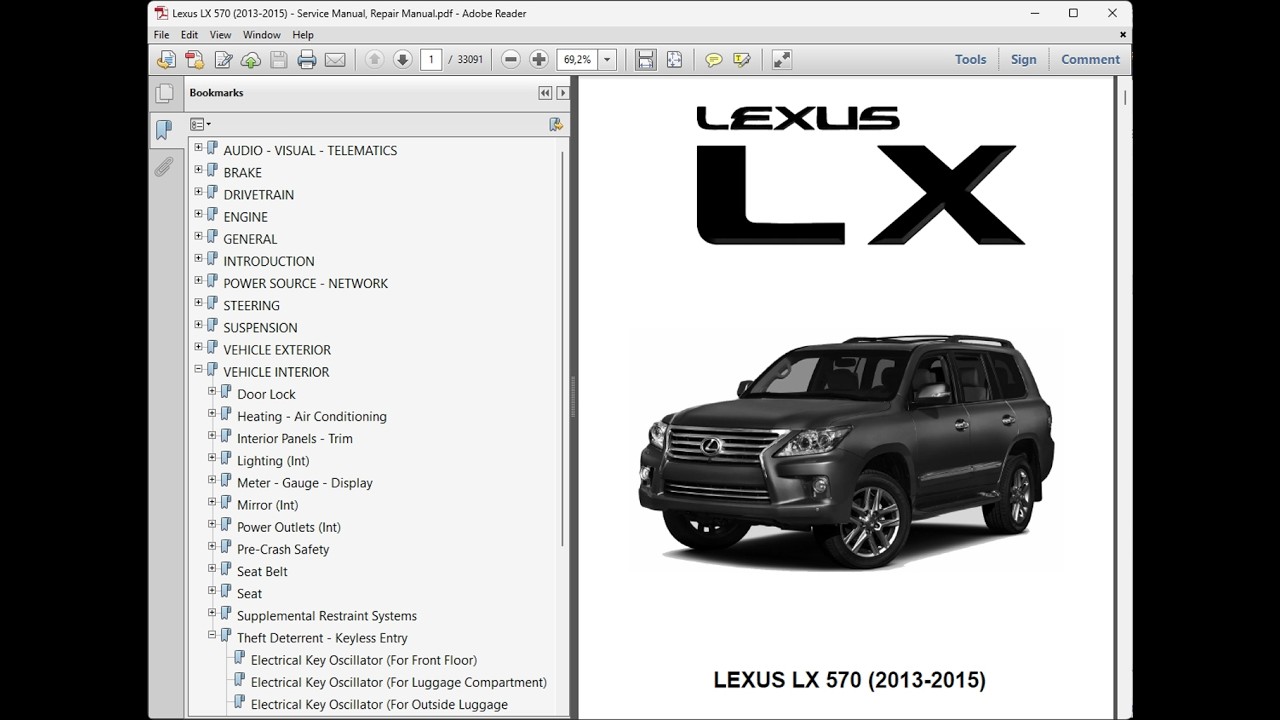1280x720 pixels.
Task: Open the Sign pane
Action: 1023,59
